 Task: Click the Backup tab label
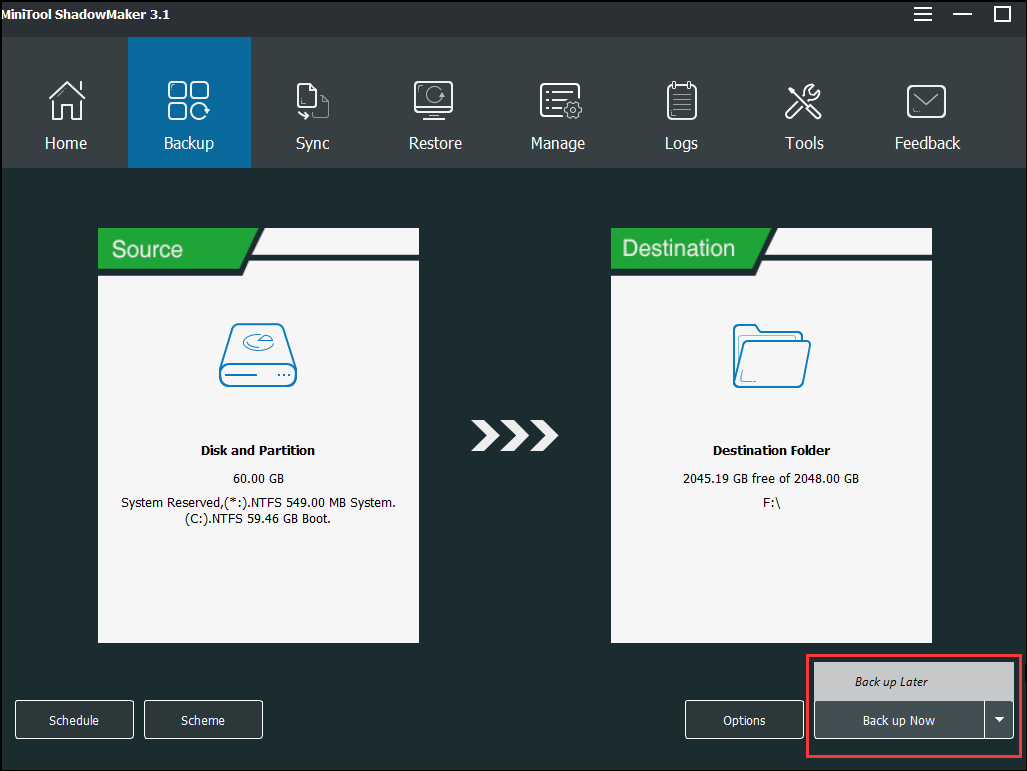189,143
